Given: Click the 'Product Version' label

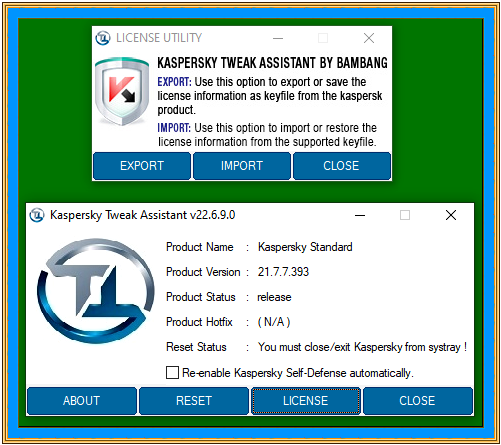Looking at the screenshot, I should [203, 272].
